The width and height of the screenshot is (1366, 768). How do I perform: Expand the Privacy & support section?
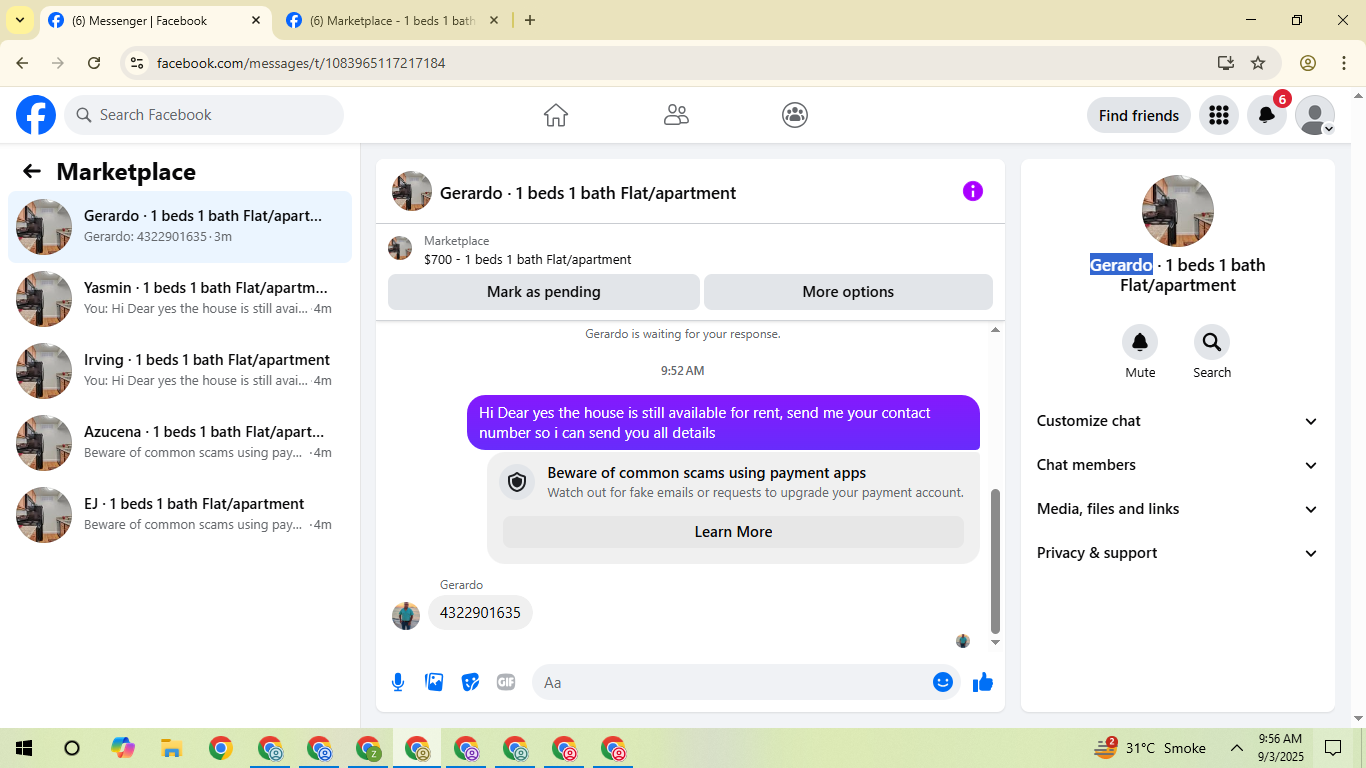coord(1178,553)
